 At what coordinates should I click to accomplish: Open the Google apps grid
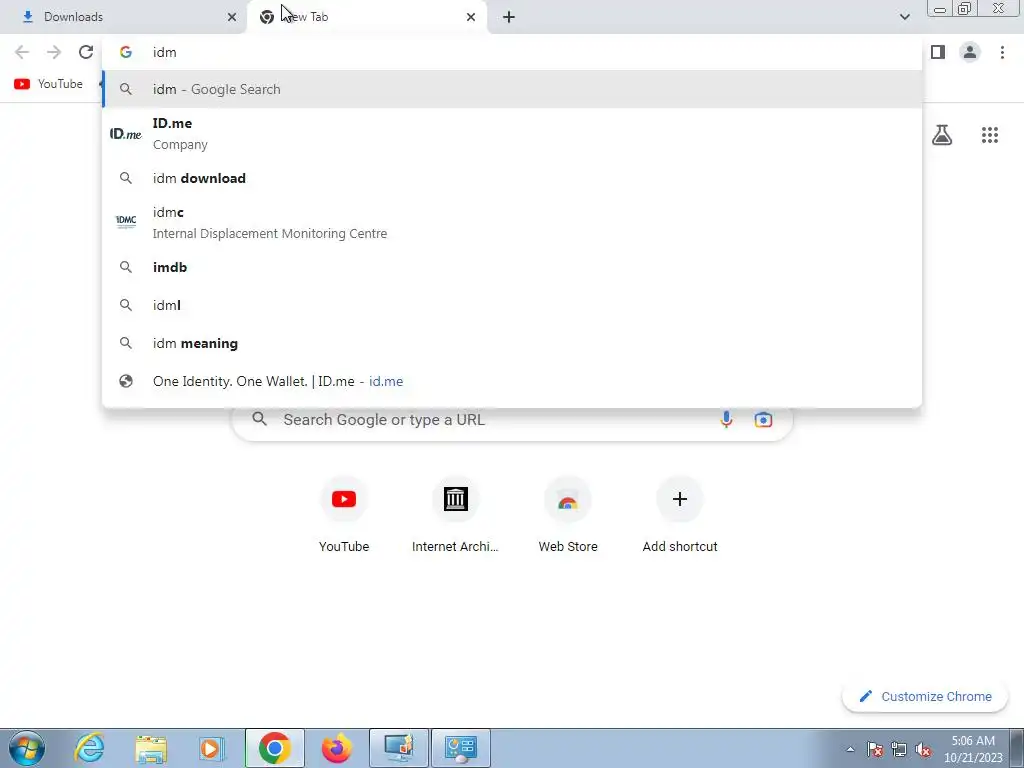989,135
